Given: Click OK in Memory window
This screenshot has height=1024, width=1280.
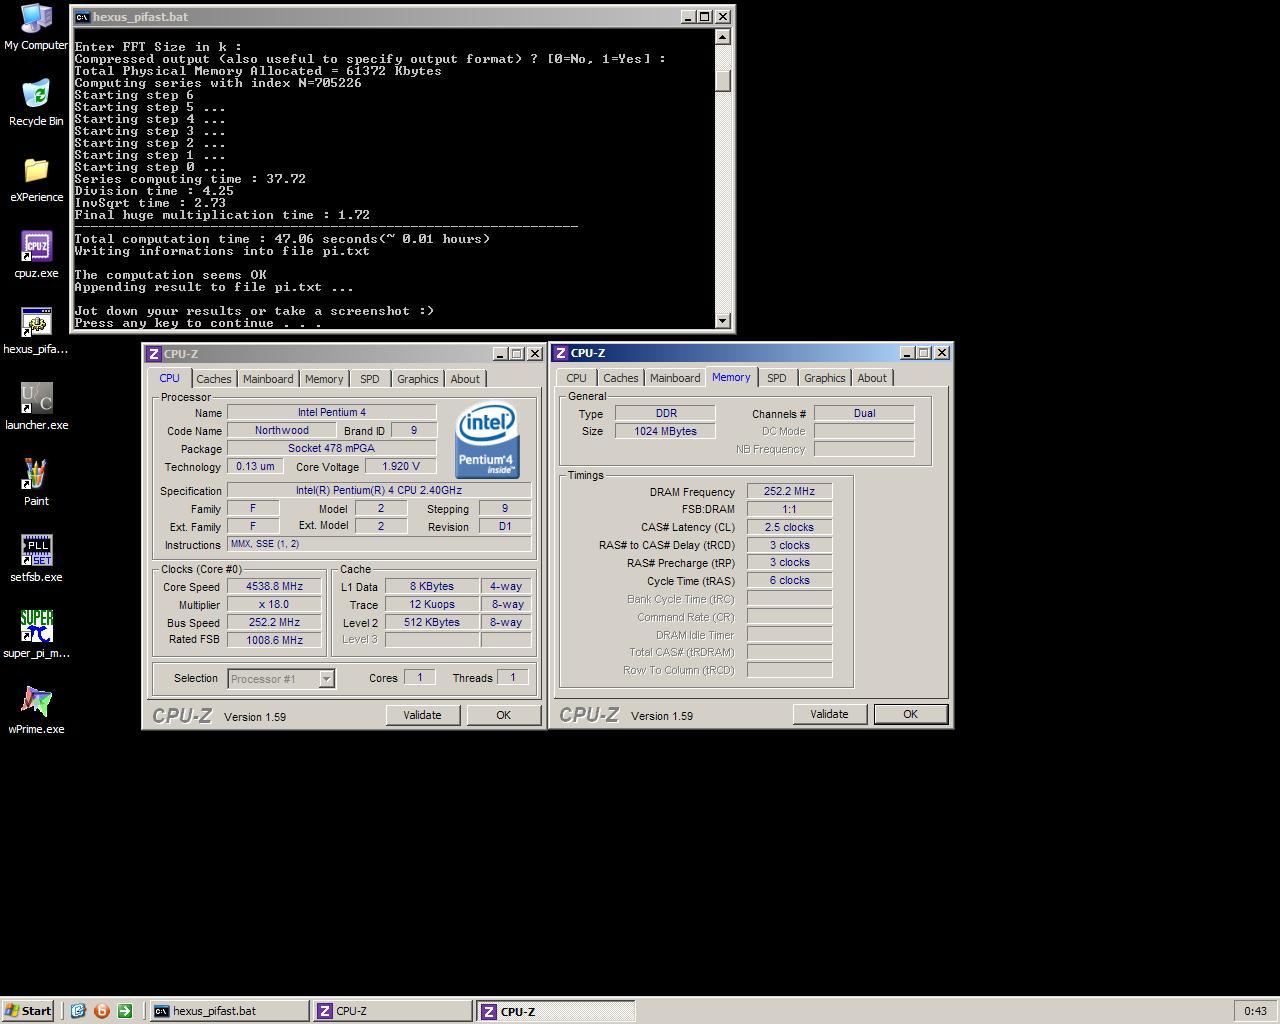Looking at the screenshot, I should point(910,714).
